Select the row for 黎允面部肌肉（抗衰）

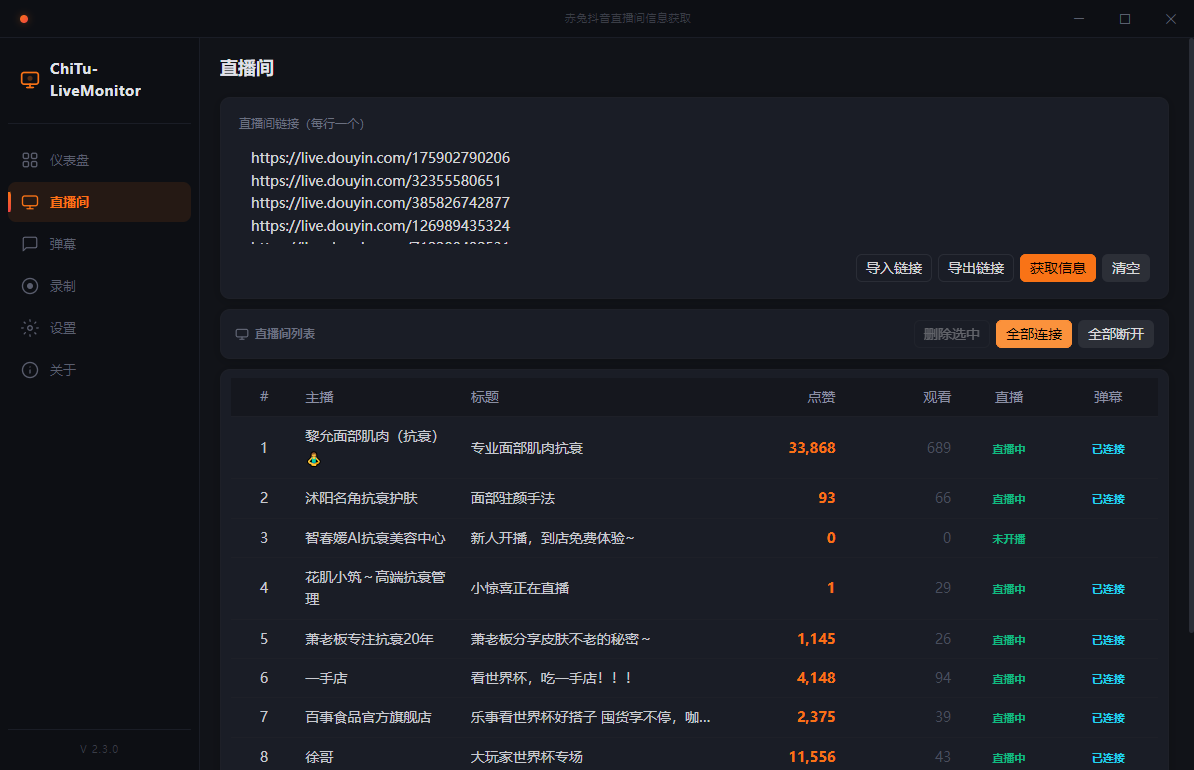(694, 448)
